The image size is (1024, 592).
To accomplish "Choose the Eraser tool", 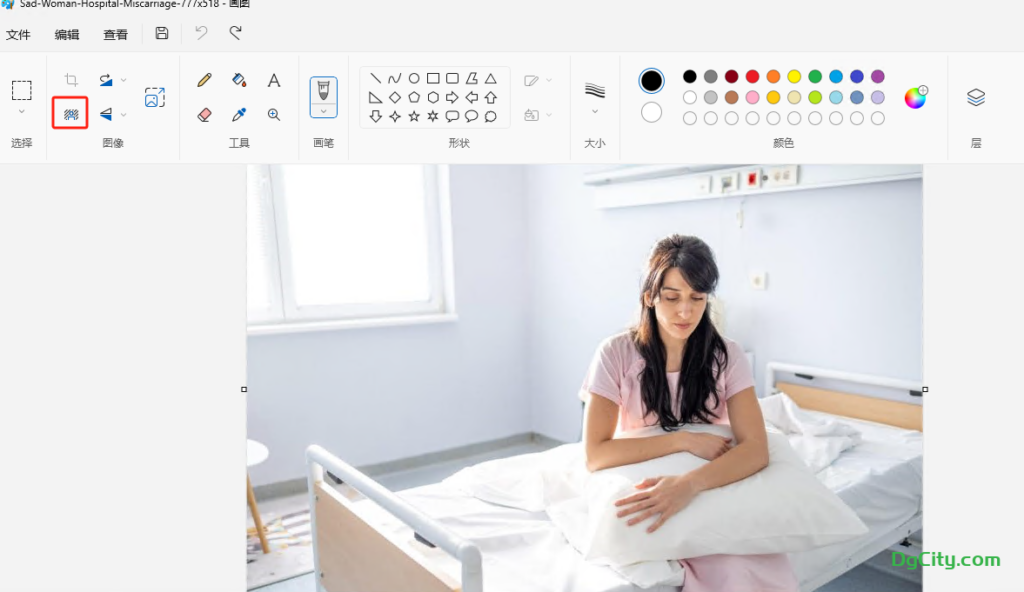I will click(205, 114).
